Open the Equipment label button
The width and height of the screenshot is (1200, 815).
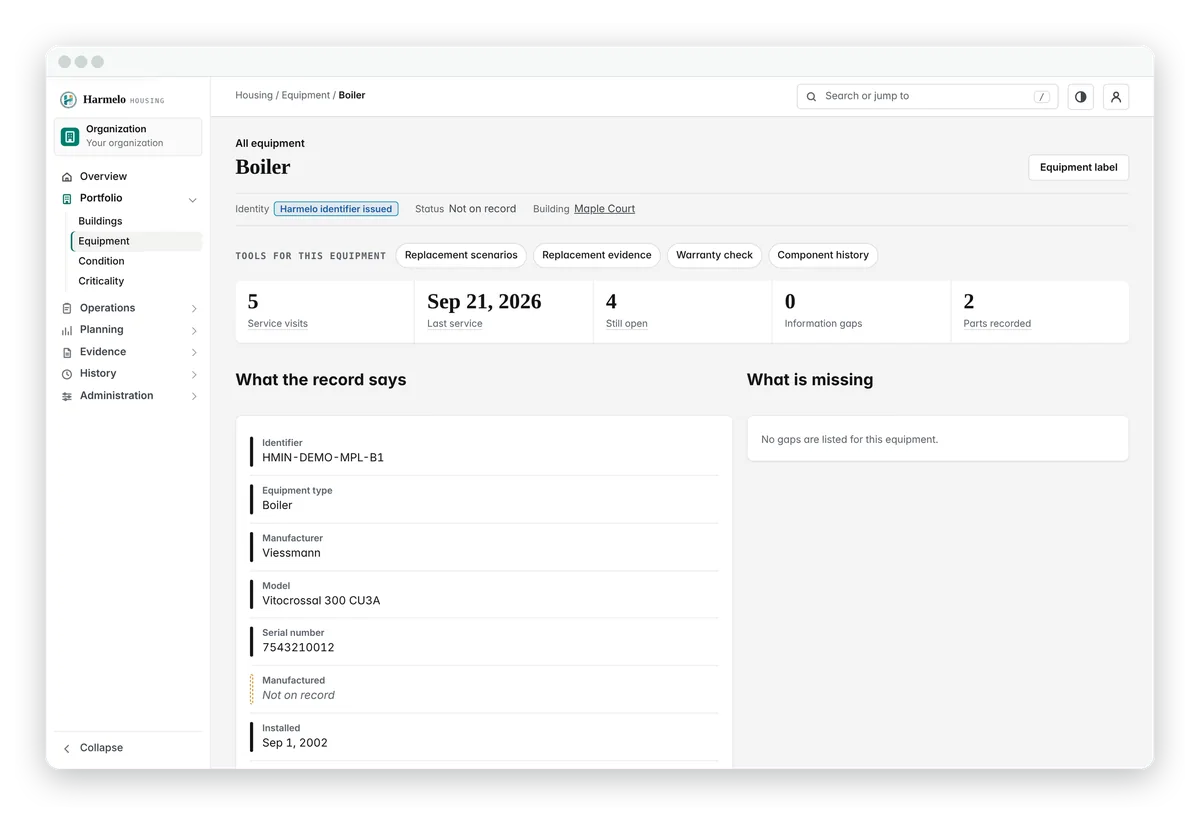pyautogui.click(x=1078, y=168)
